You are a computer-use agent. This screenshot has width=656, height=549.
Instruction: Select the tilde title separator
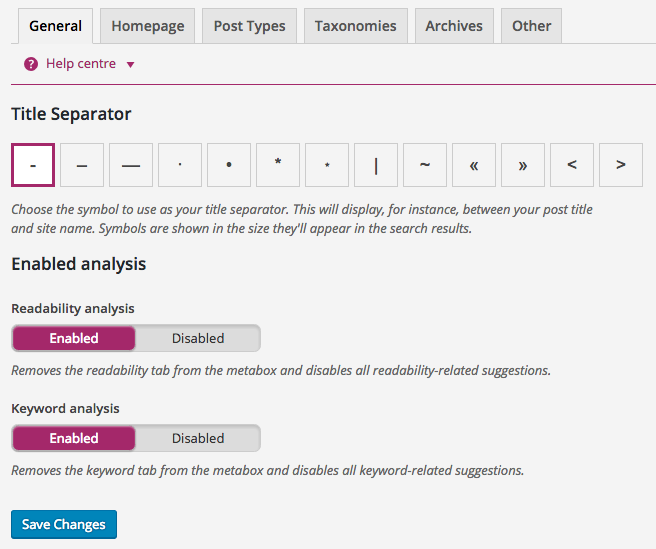[425, 165]
